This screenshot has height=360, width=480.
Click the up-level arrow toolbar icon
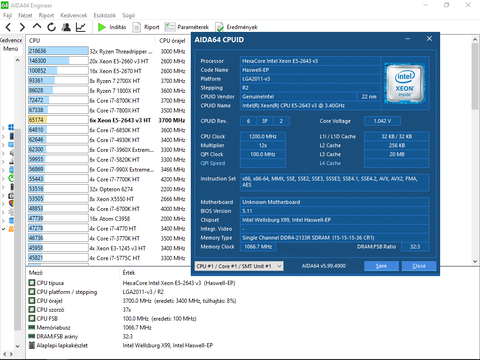(x=37, y=26)
